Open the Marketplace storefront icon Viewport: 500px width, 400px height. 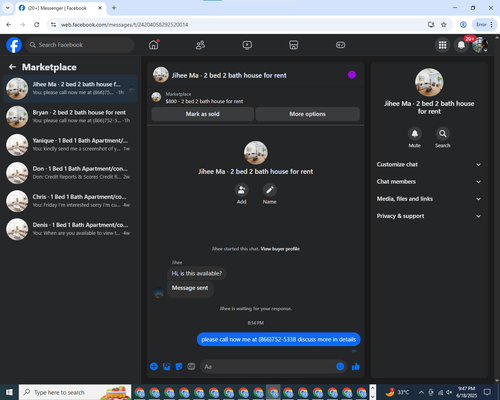pos(294,45)
